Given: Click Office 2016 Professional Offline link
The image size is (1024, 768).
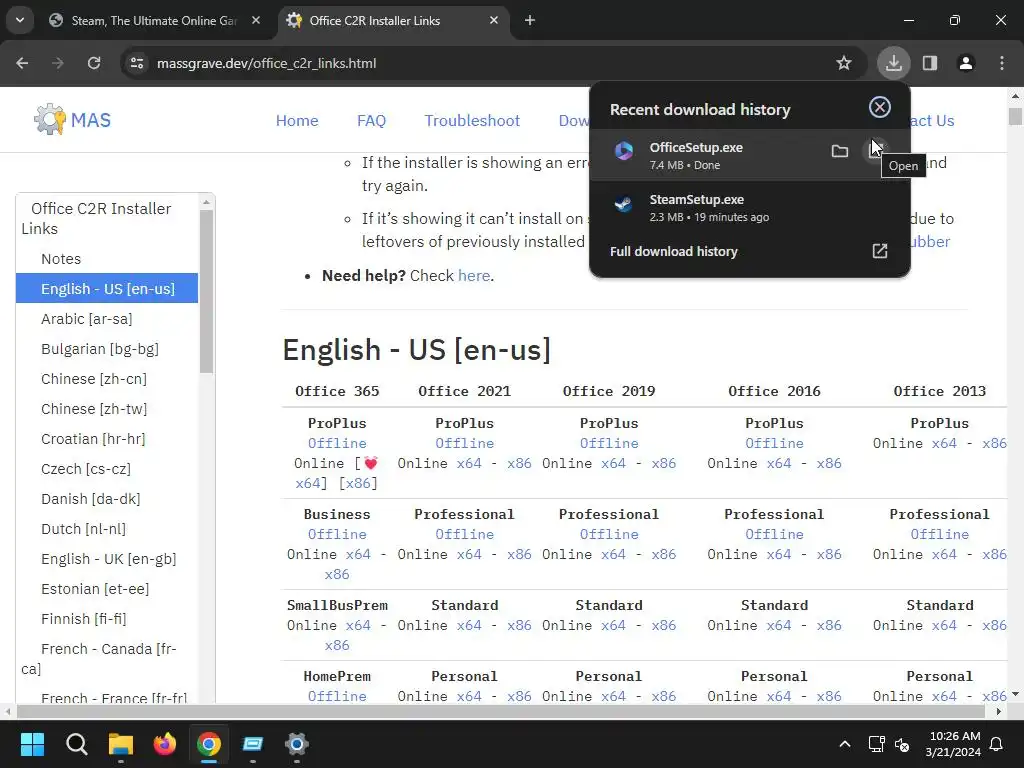Looking at the screenshot, I should [x=774, y=534].
